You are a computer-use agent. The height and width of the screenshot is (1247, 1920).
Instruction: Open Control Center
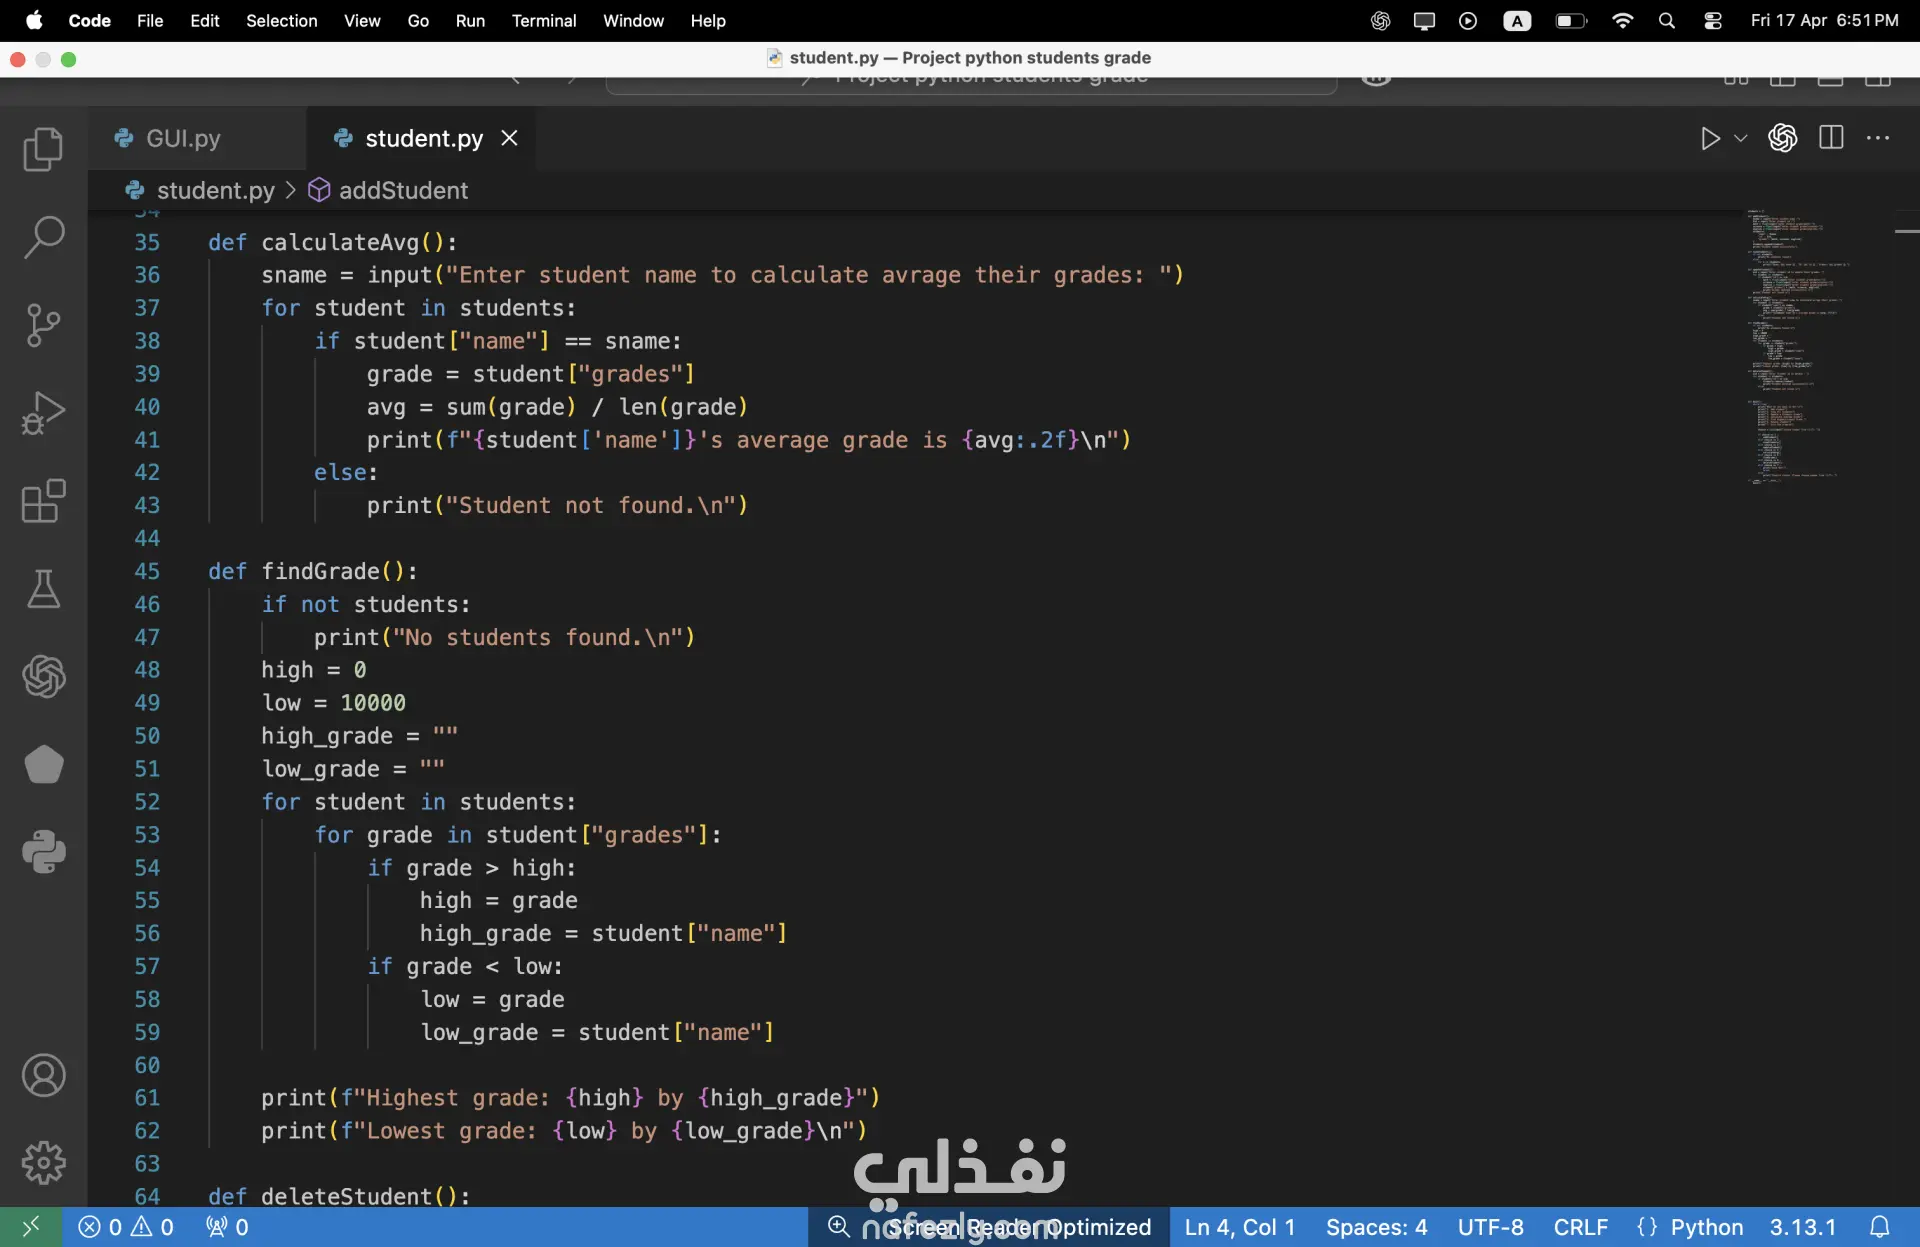(1712, 20)
